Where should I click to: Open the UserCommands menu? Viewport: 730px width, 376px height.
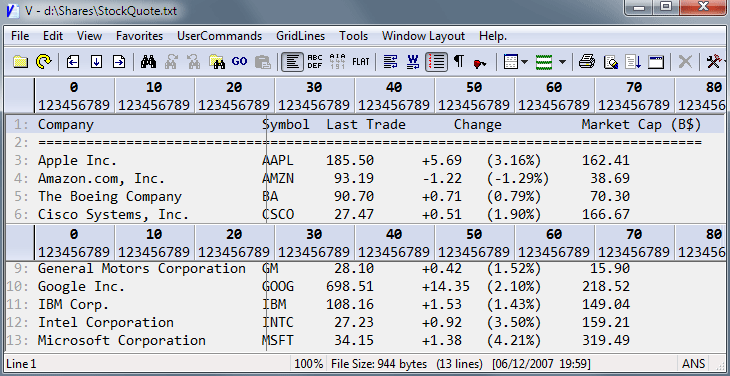point(220,36)
